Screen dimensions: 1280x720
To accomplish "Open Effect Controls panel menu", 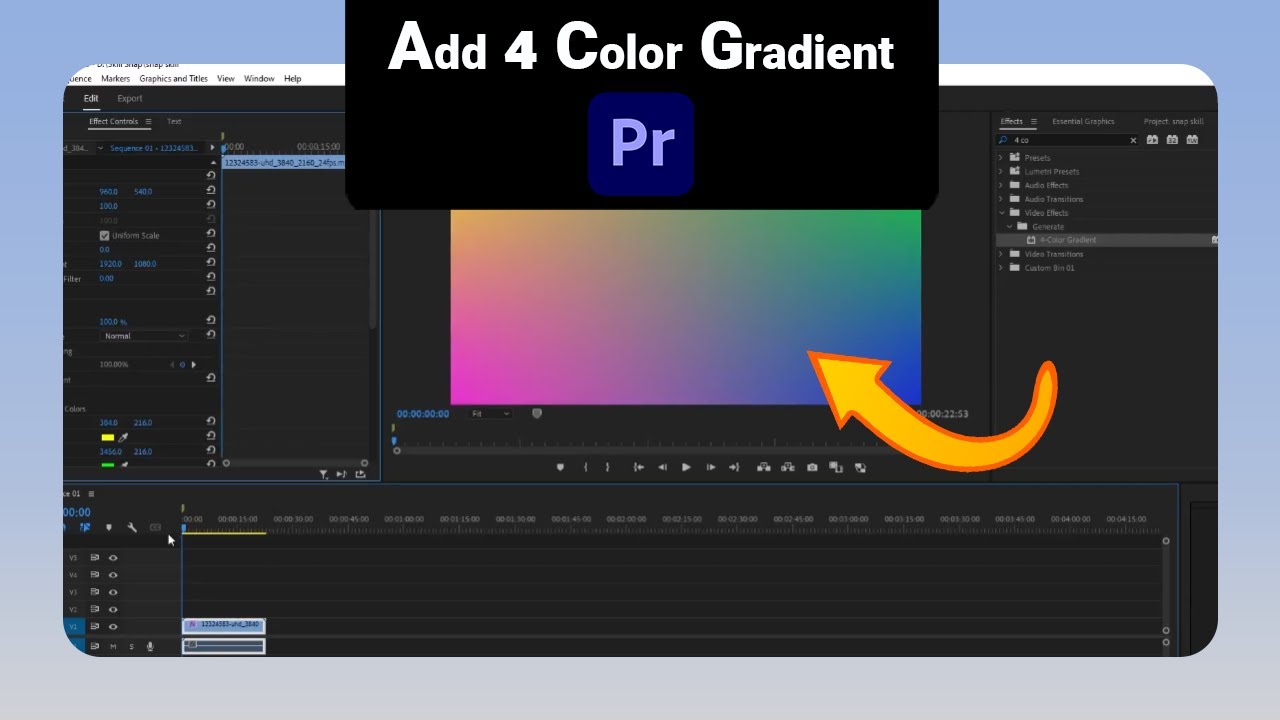I will point(148,122).
